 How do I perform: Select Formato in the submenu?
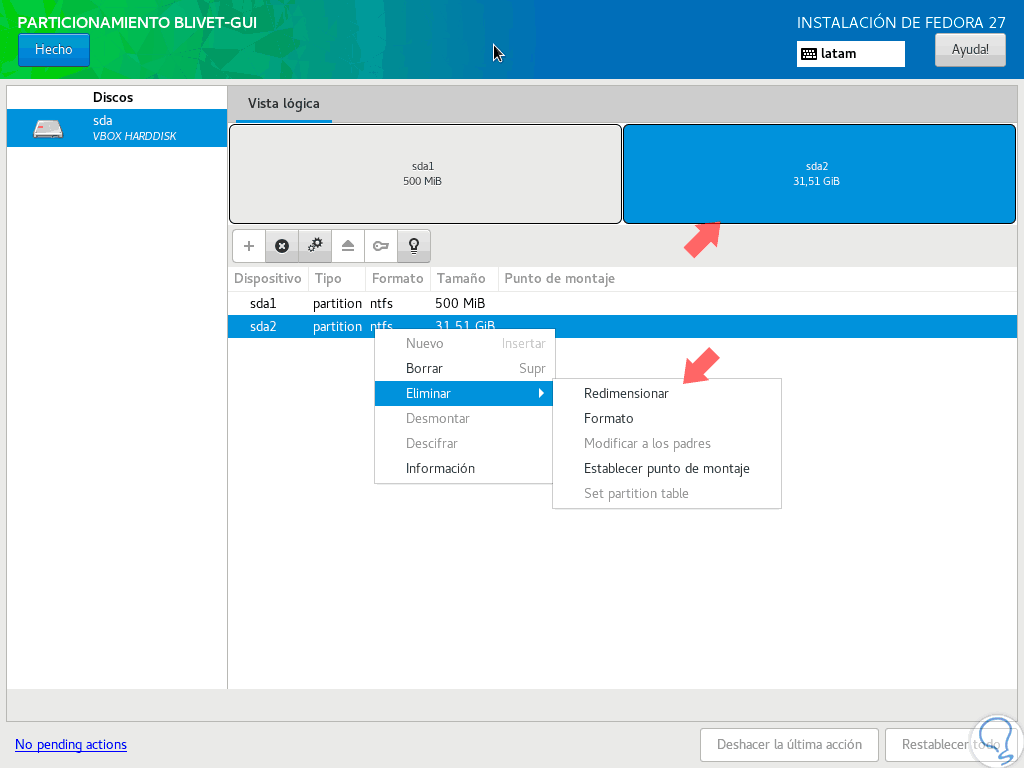tap(667, 419)
